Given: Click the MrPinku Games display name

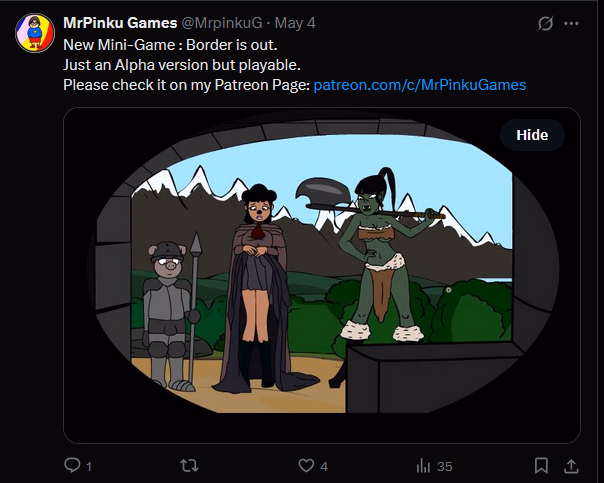Looking at the screenshot, I should pyautogui.click(x=120, y=23).
